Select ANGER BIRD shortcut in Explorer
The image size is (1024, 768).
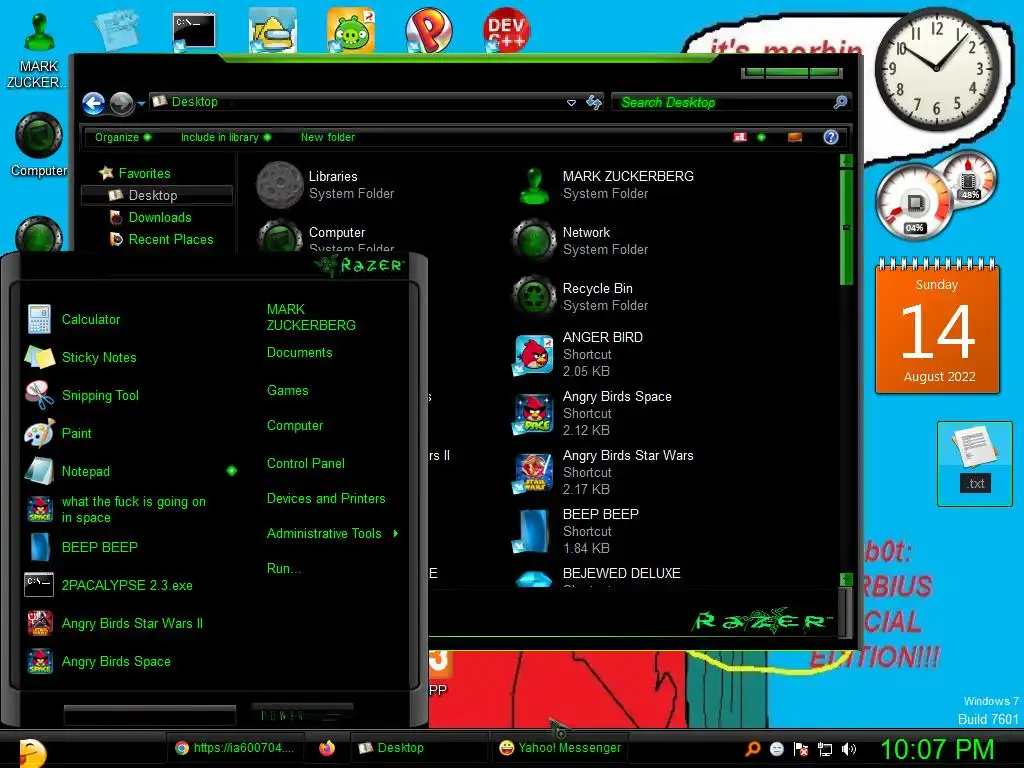point(578,354)
